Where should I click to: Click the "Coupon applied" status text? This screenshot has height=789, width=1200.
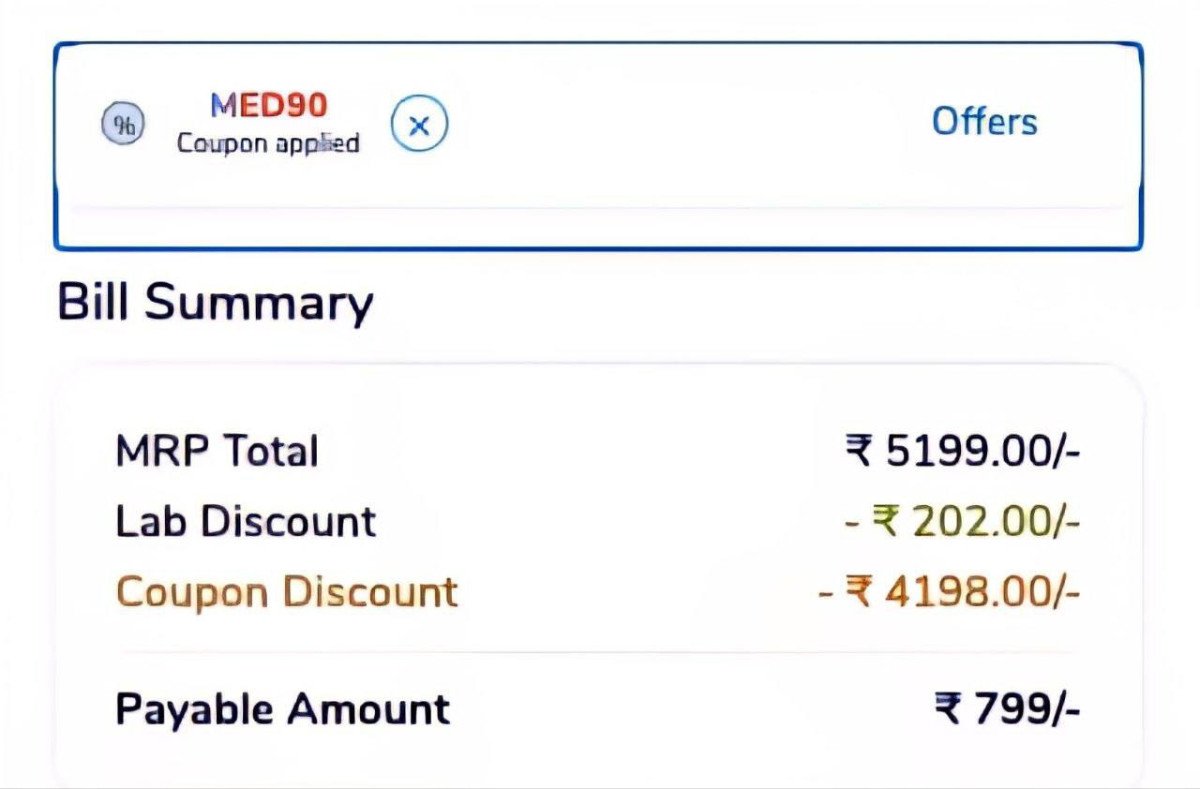268,143
